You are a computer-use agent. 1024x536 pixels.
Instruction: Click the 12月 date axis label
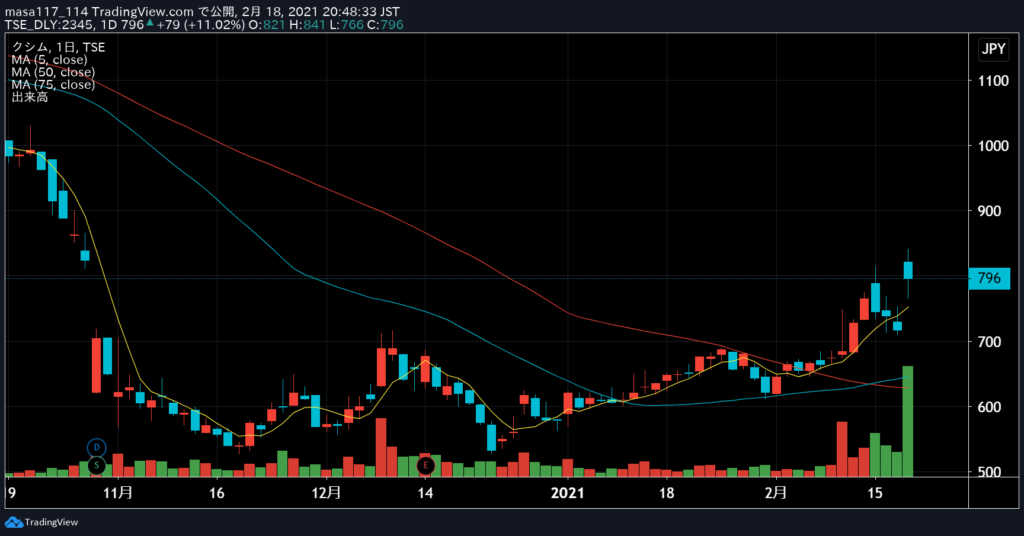pyautogui.click(x=326, y=492)
